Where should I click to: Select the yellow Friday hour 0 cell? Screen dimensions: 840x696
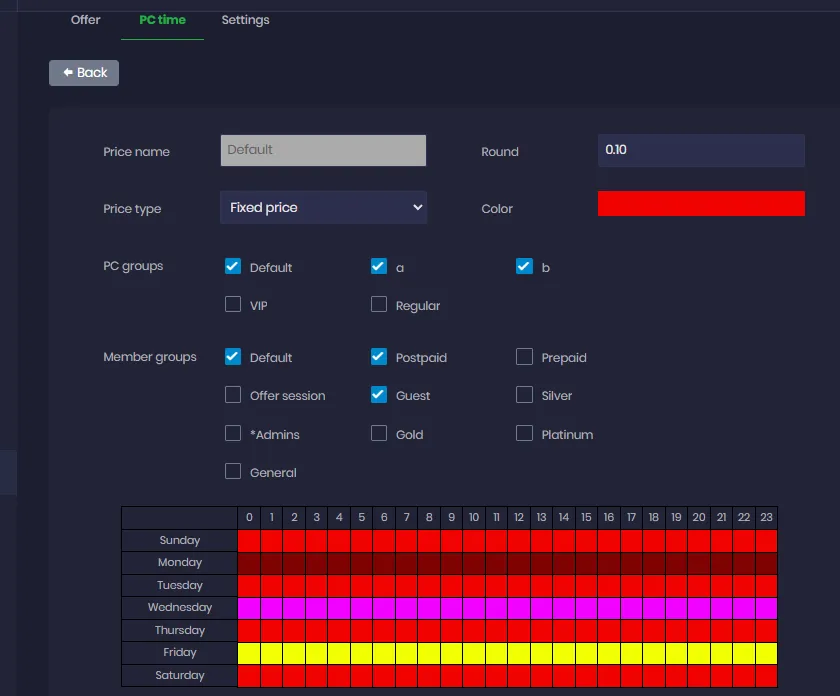point(249,653)
